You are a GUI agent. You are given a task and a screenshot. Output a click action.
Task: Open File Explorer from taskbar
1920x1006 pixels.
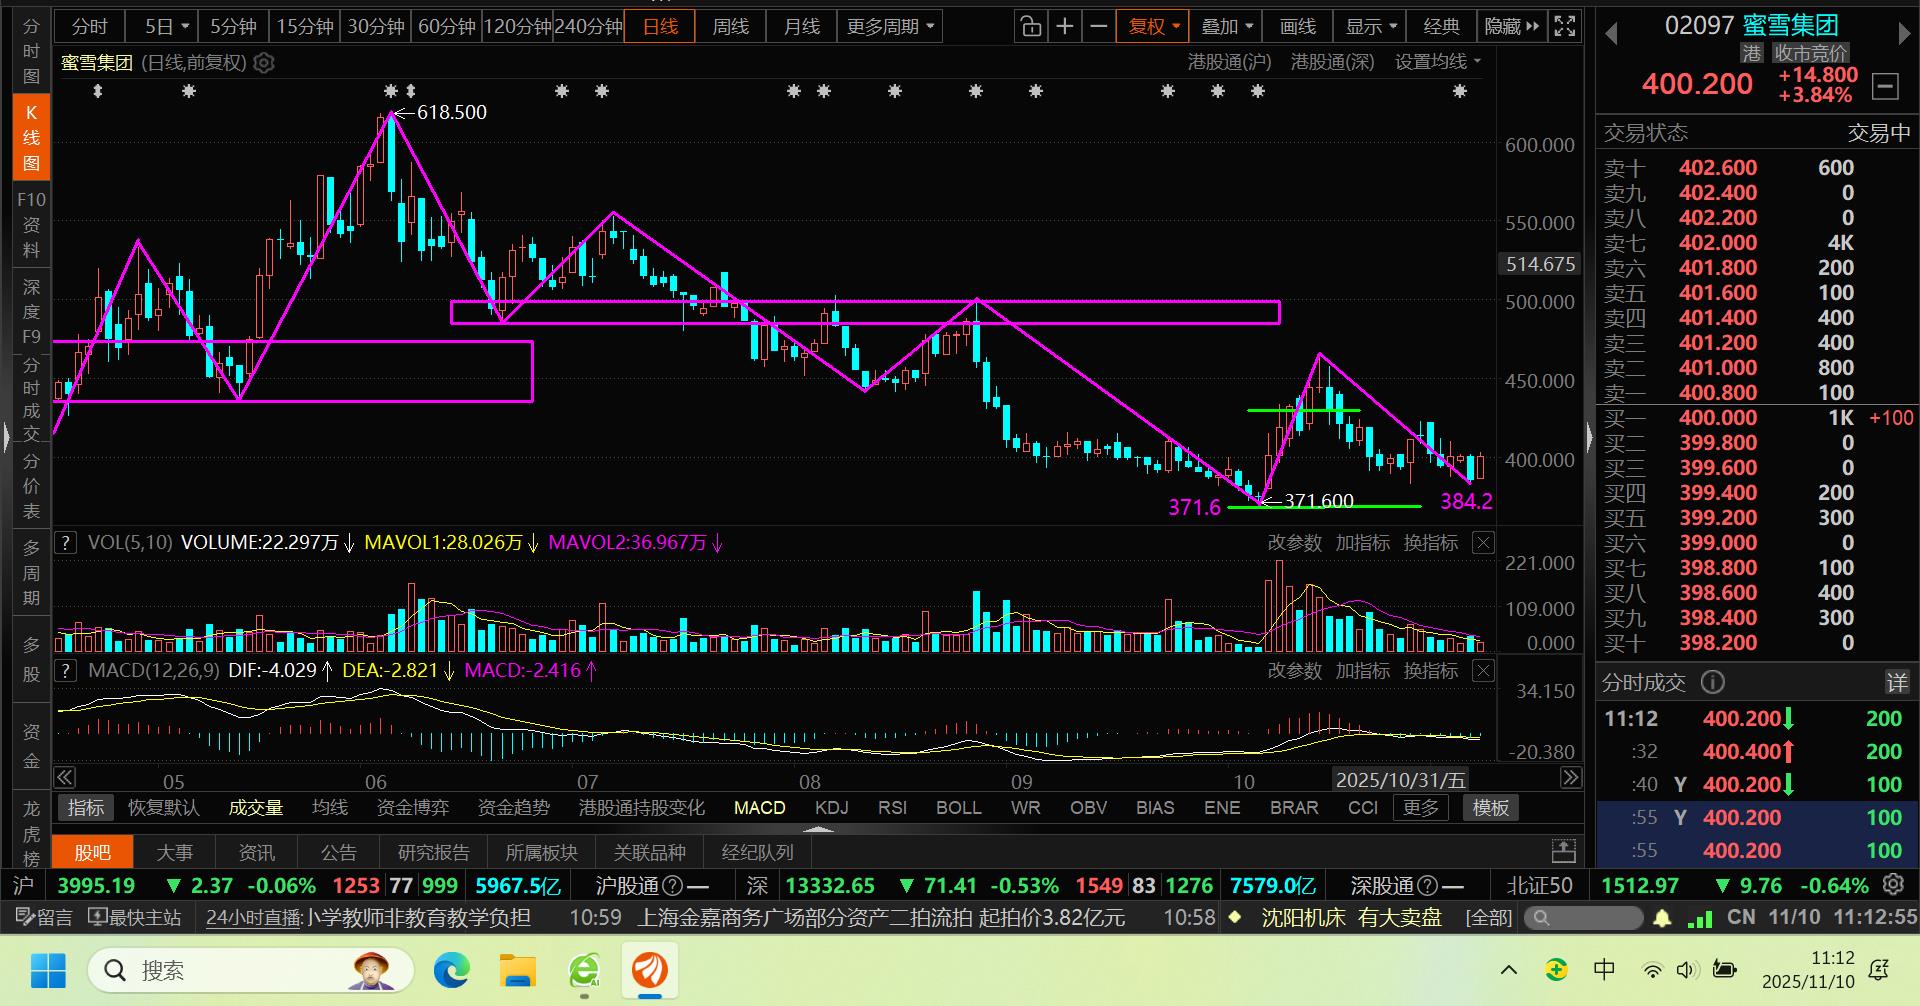pos(518,970)
